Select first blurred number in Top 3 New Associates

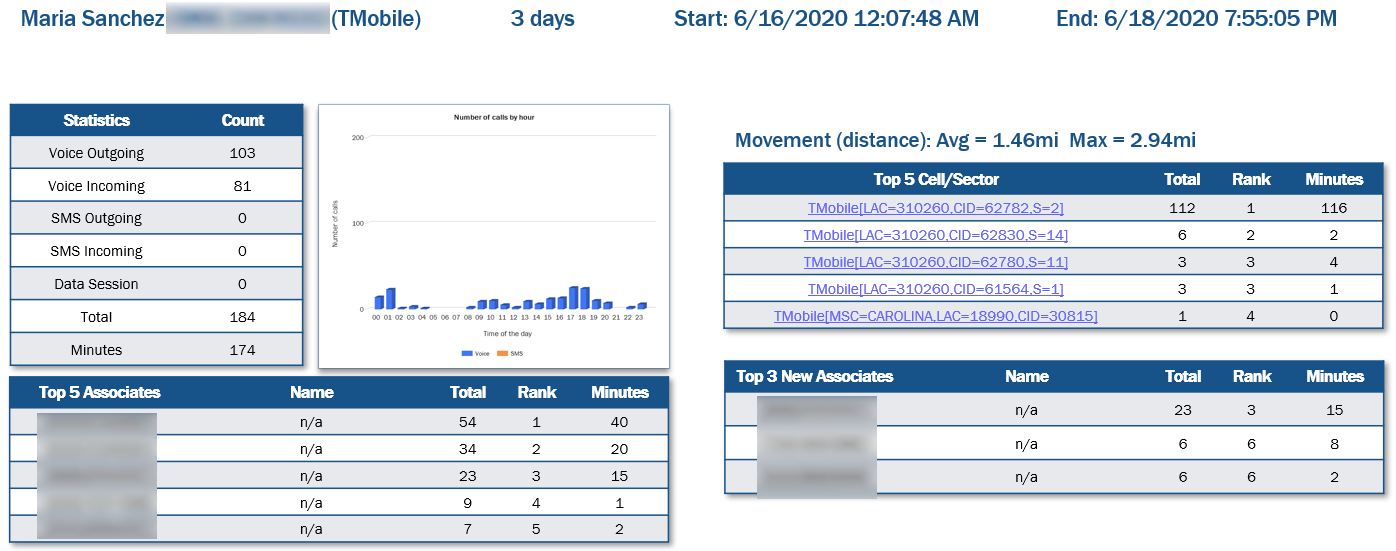point(816,410)
